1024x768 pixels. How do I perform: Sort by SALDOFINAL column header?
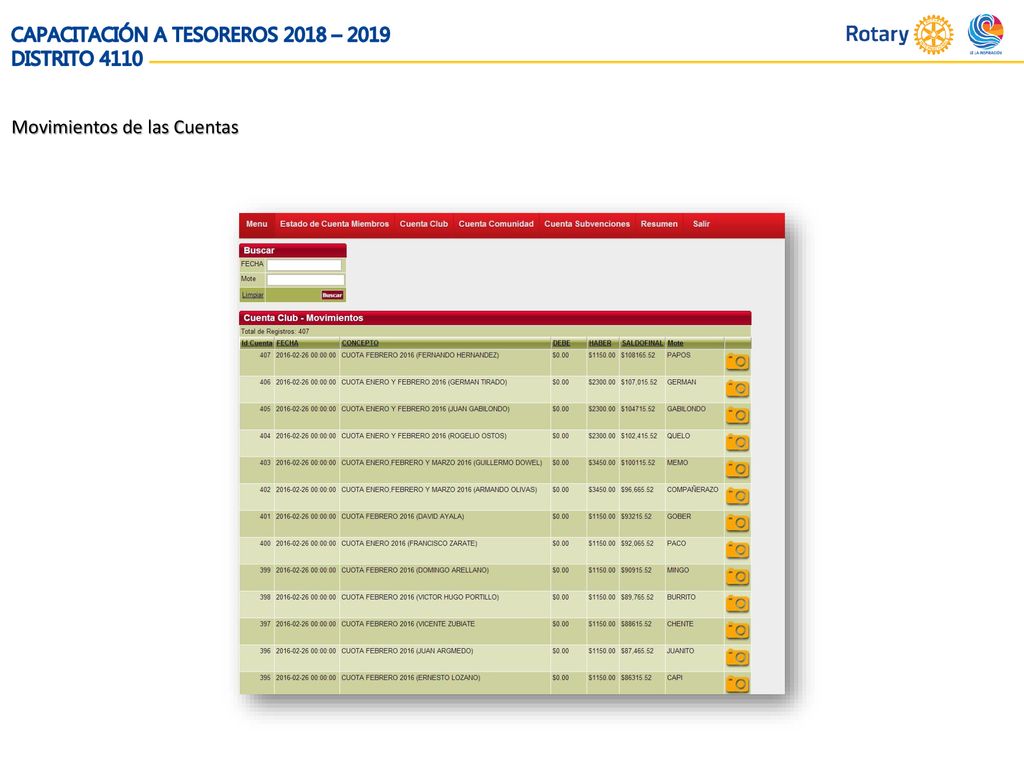642,344
